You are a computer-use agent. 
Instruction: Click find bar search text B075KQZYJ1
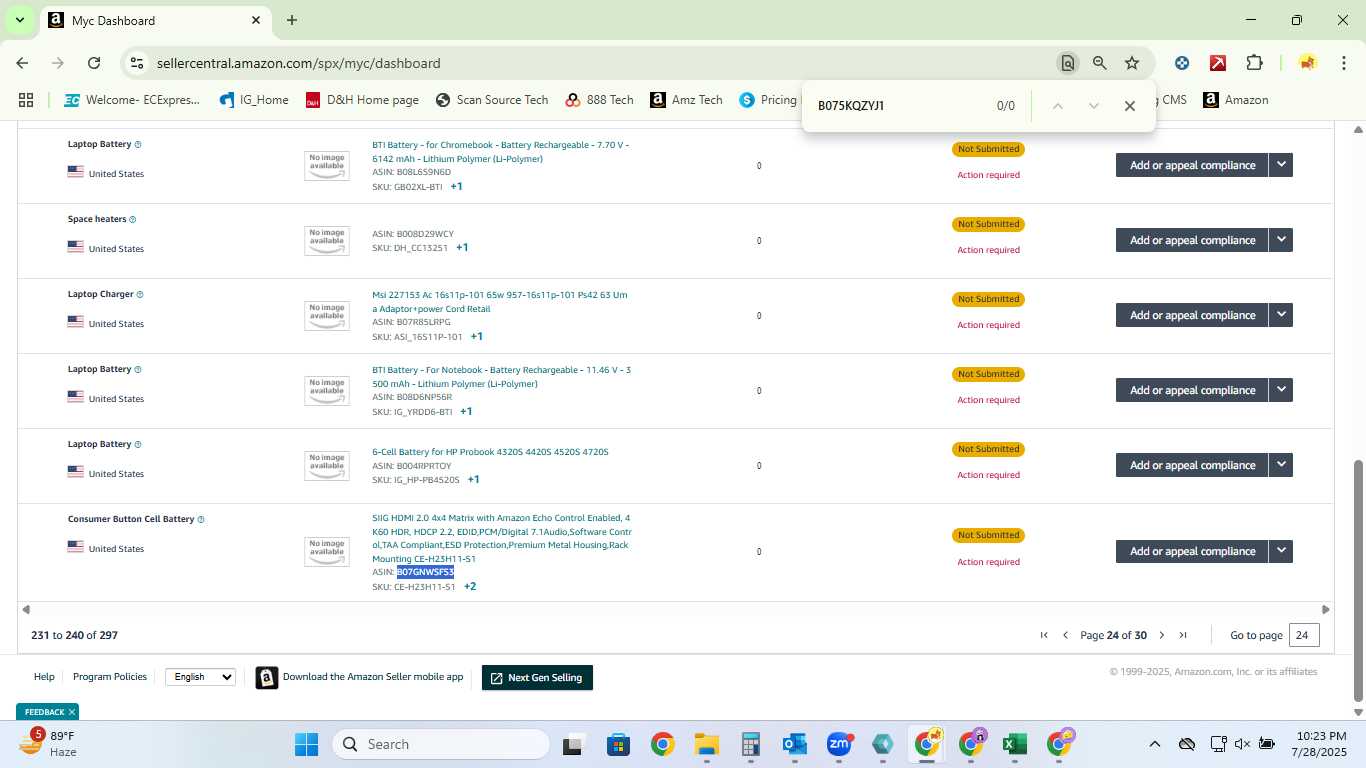click(851, 106)
